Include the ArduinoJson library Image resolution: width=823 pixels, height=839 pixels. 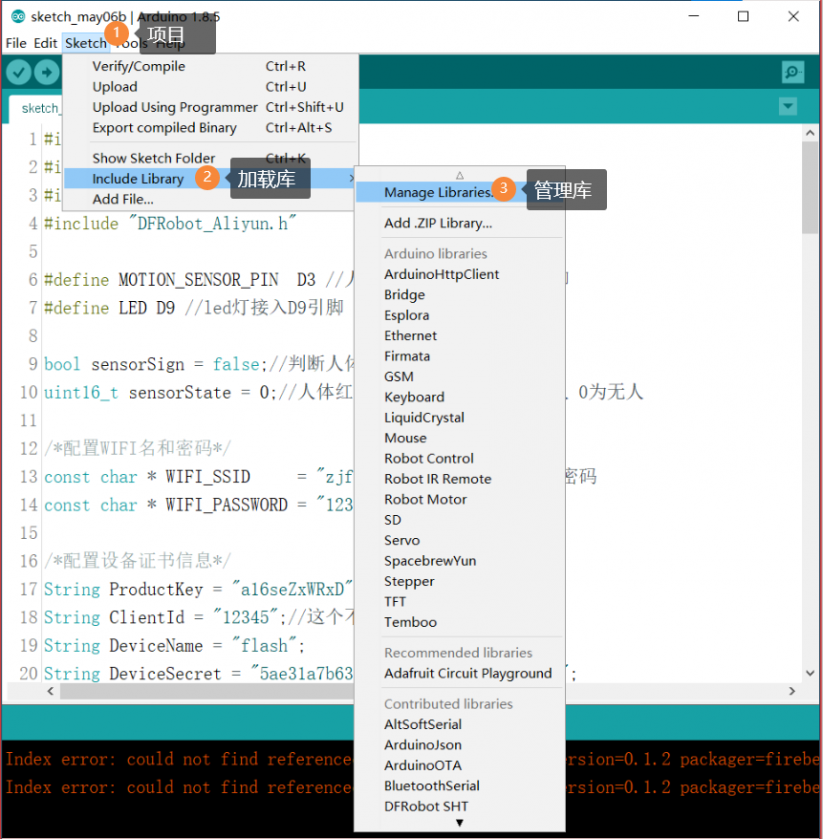[x=460, y=745]
